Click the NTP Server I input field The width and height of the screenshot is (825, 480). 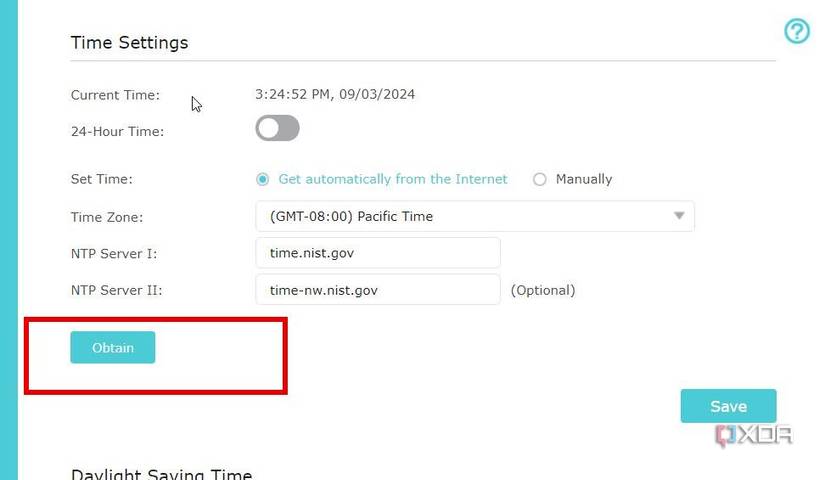pyautogui.click(x=378, y=253)
